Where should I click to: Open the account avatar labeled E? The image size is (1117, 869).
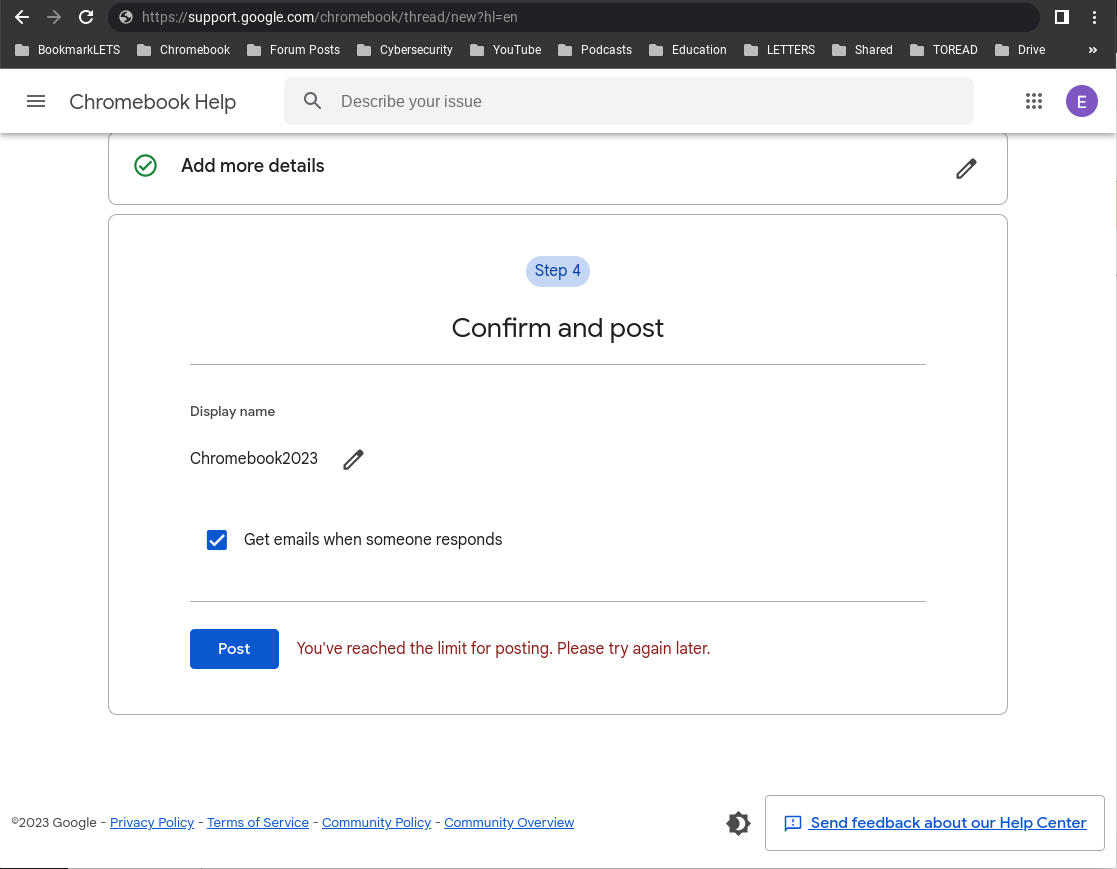[1081, 101]
